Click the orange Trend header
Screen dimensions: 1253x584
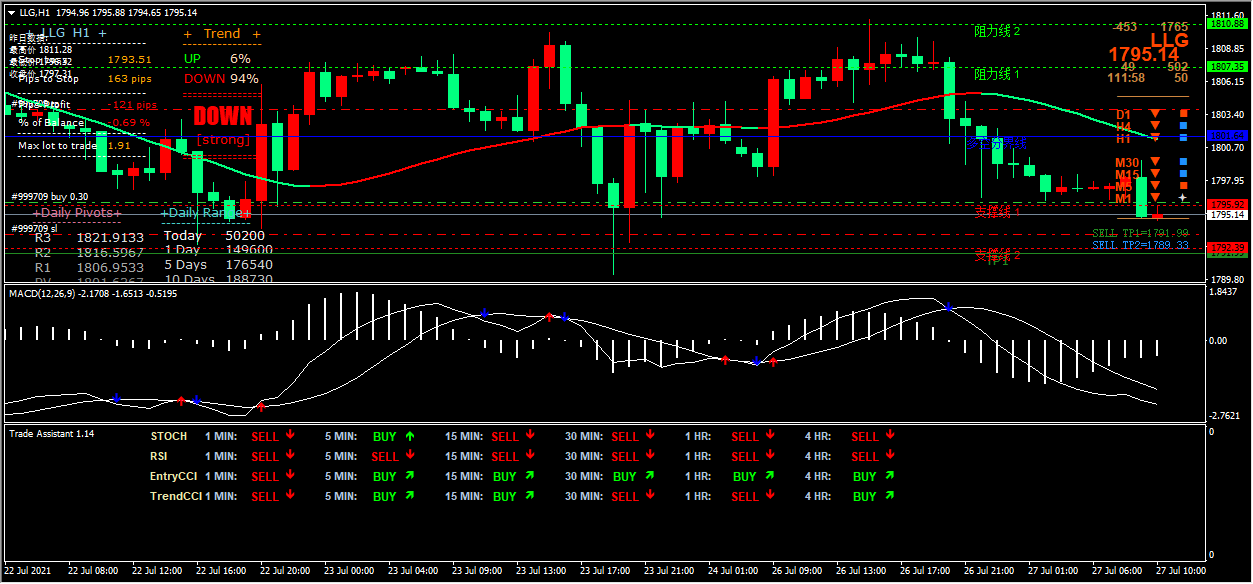click(x=222, y=34)
